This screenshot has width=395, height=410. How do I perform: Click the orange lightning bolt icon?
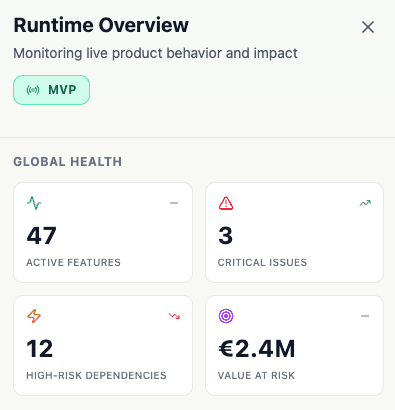coord(34,316)
